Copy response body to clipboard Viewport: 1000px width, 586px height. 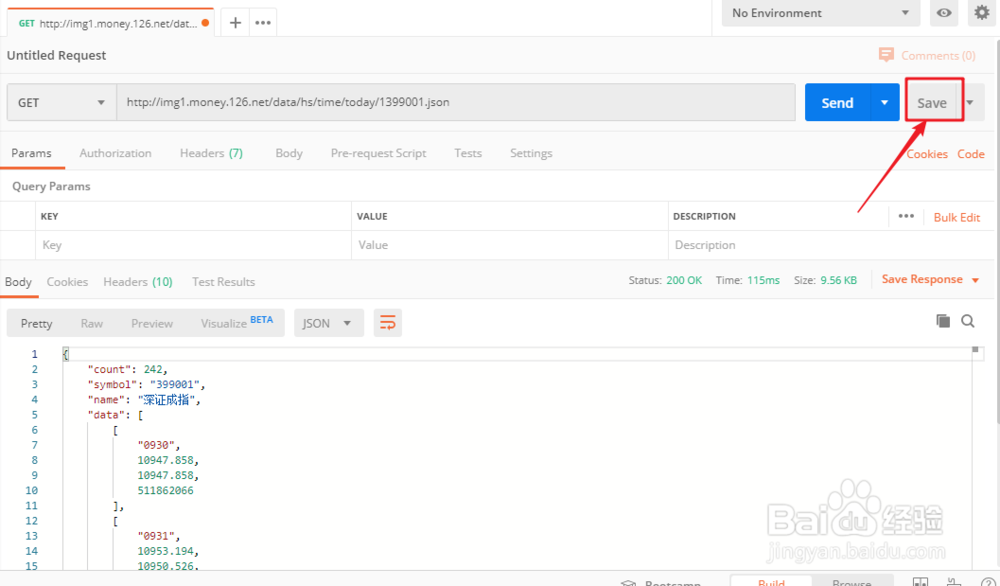pos(943,321)
